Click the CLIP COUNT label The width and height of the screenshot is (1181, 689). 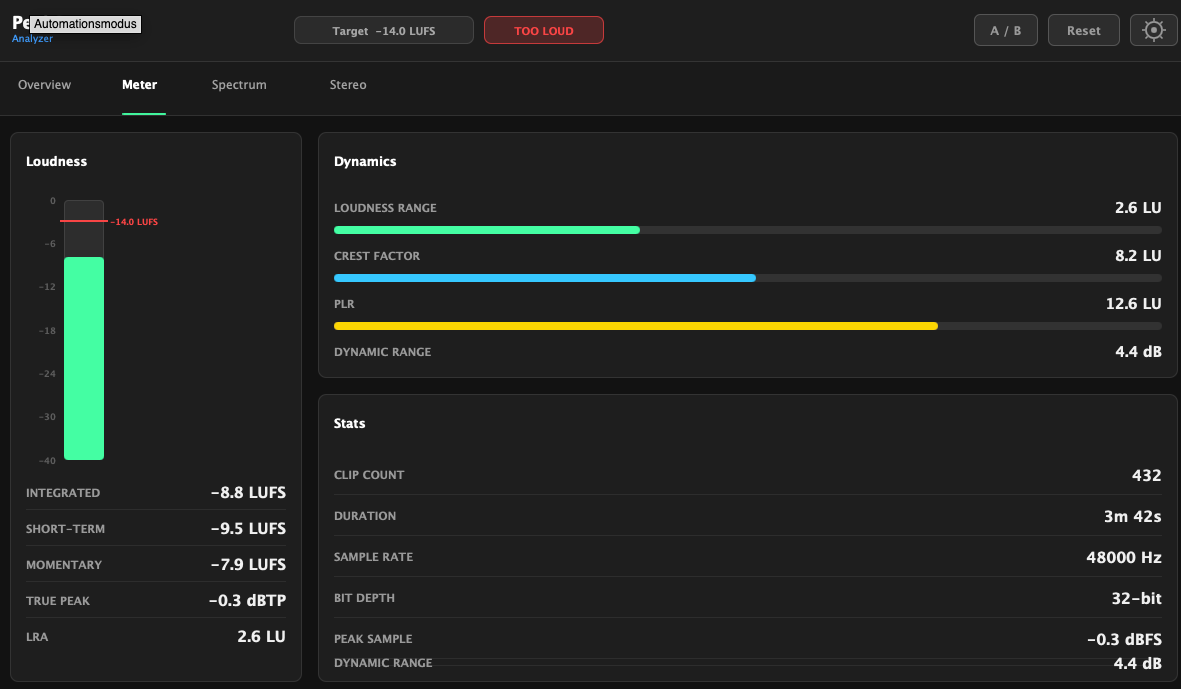[x=369, y=475]
